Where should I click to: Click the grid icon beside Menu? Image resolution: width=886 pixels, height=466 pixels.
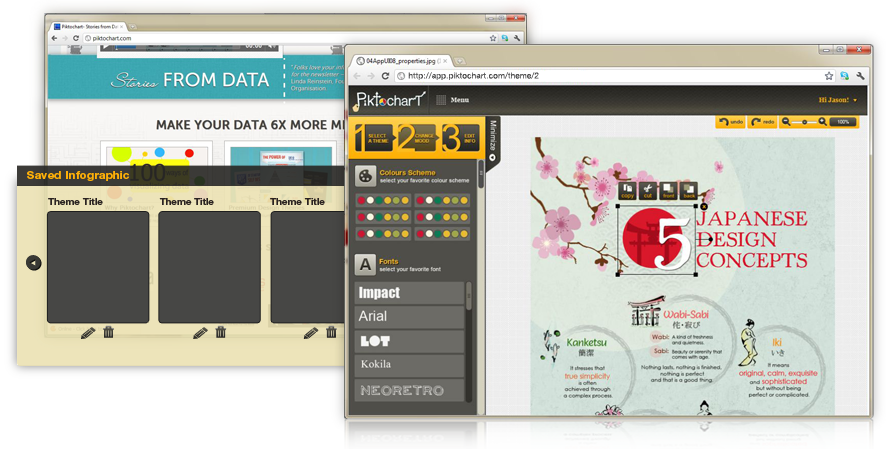[x=441, y=100]
